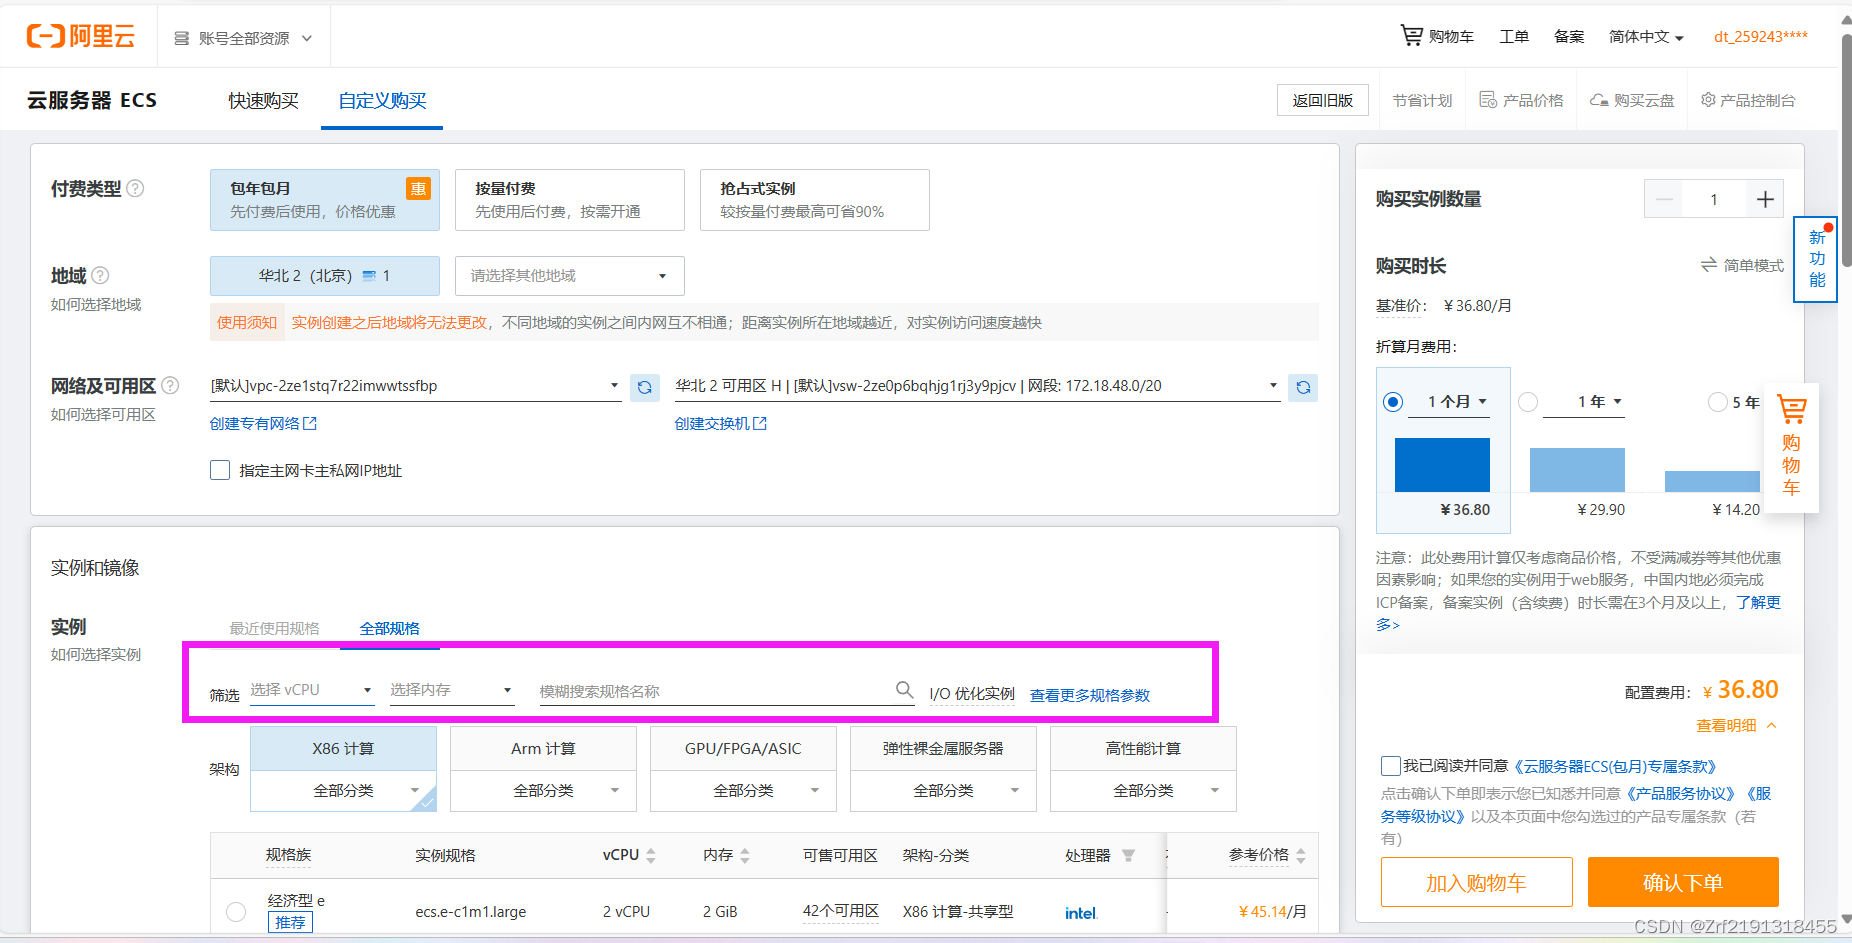Sort by 参考价格 column
The width and height of the screenshot is (1852, 943).
1301,856
